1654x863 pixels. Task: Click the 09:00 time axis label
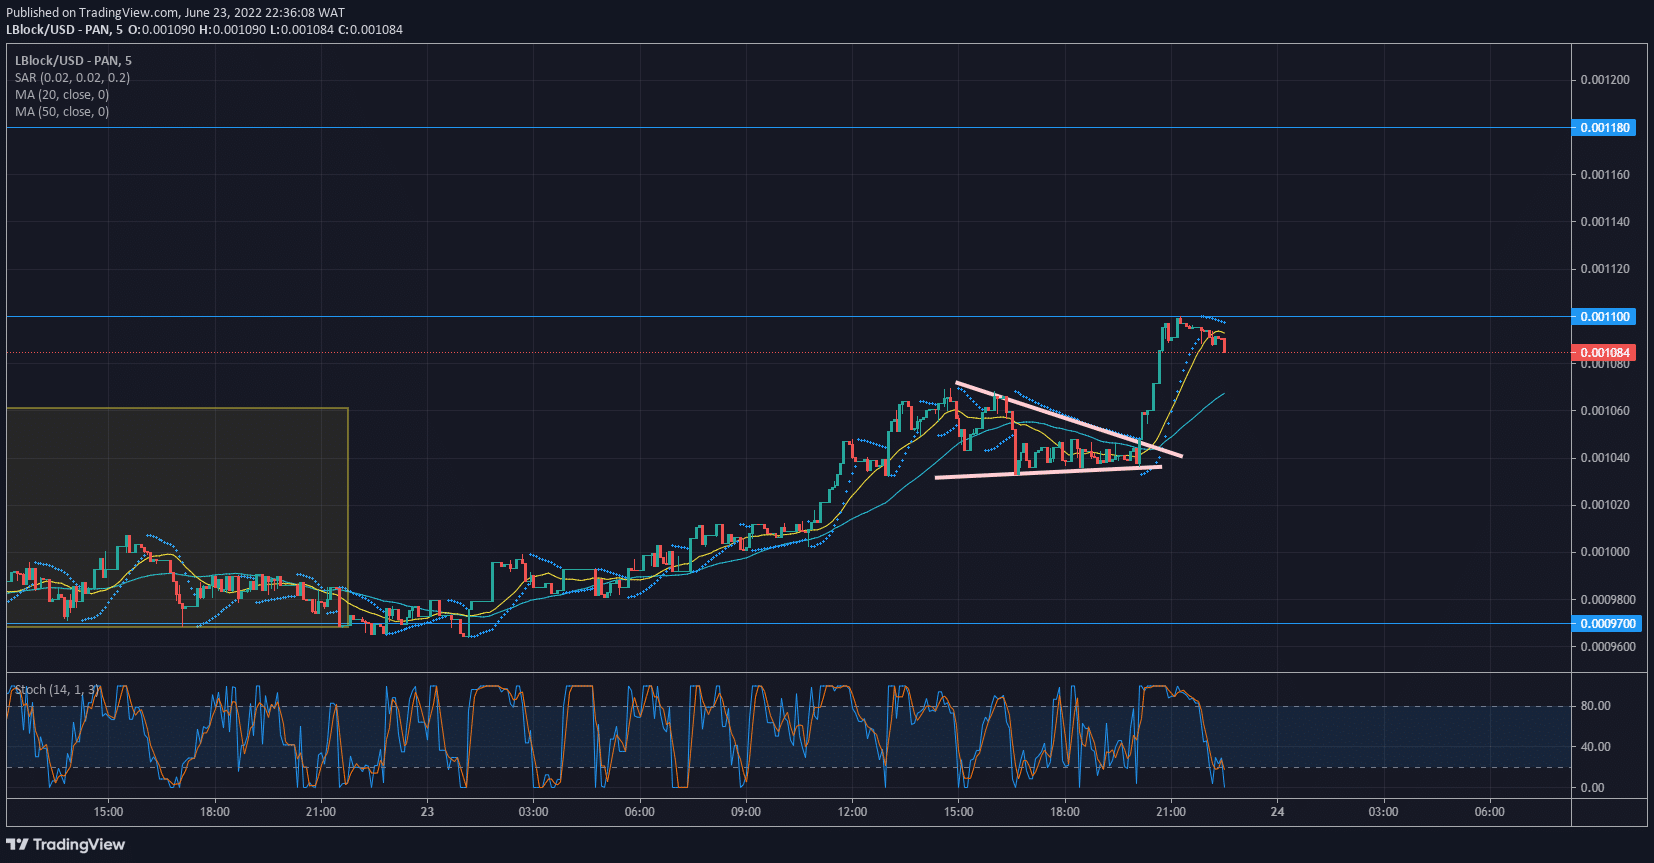(746, 812)
